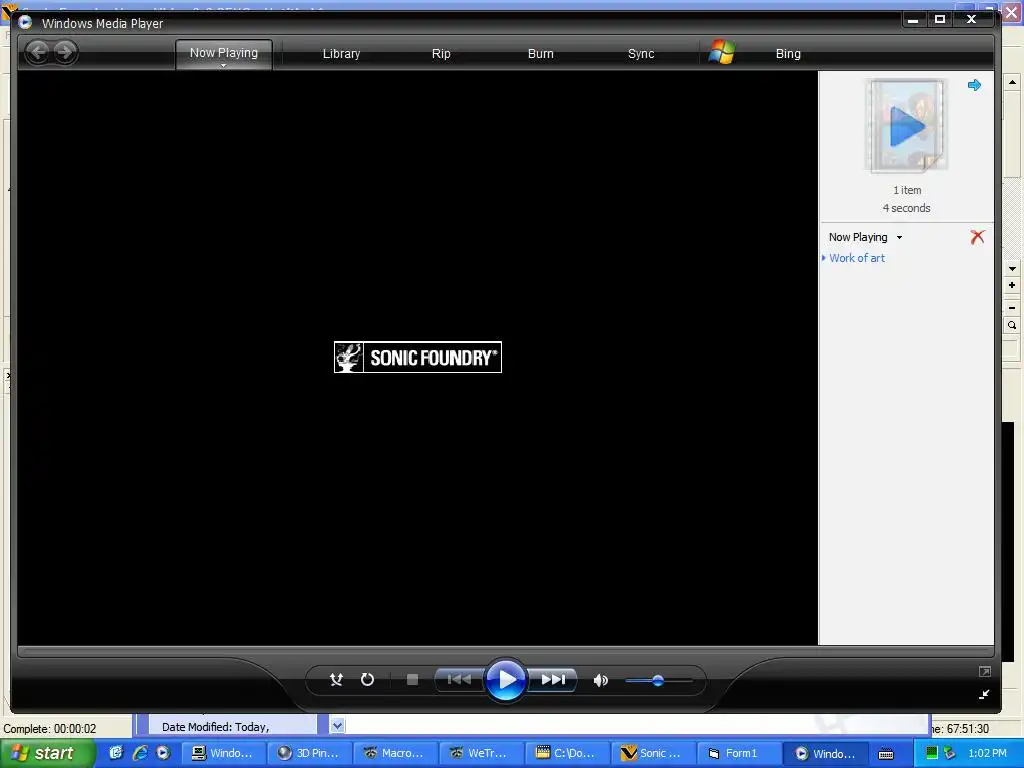
Task: Start playback with the round Play button
Action: (506, 680)
